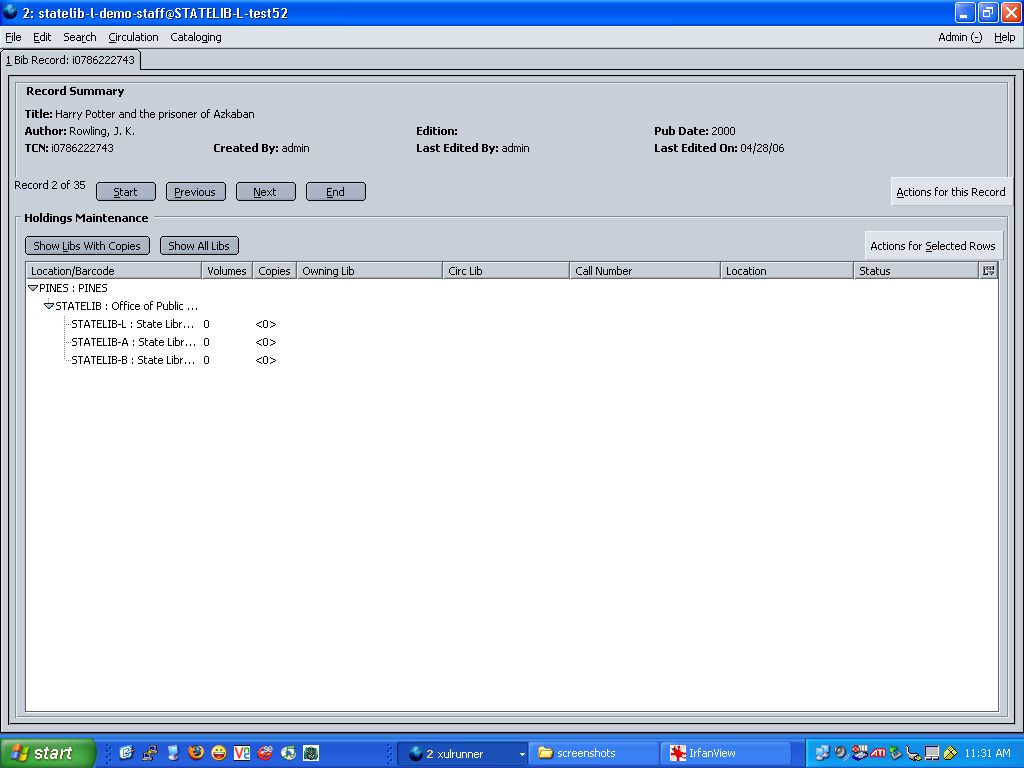Viewport: 1024px width, 768px height.
Task: Select the STATELIB-L row in holdings tree
Action: 132,324
